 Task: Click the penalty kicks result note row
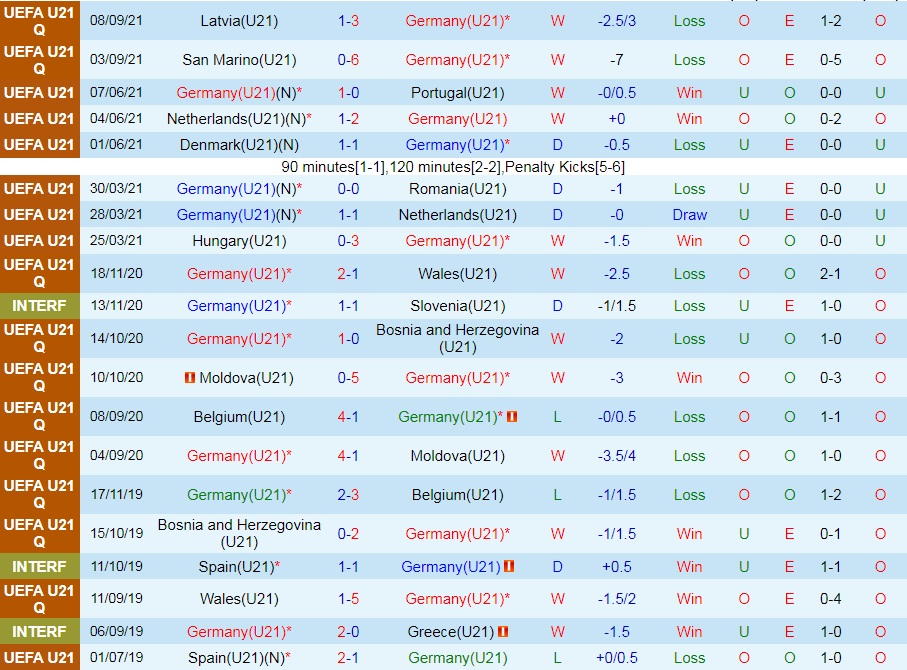[x=453, y=166]
